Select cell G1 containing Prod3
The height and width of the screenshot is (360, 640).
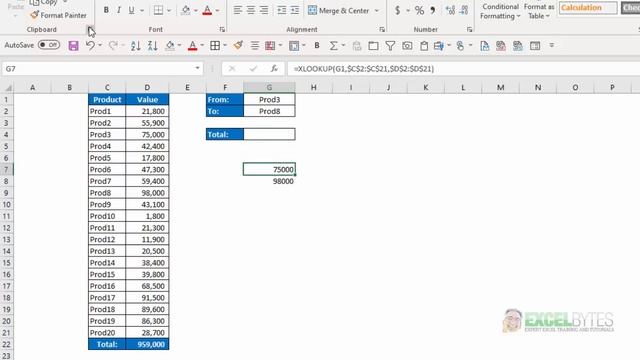[269, 99]
